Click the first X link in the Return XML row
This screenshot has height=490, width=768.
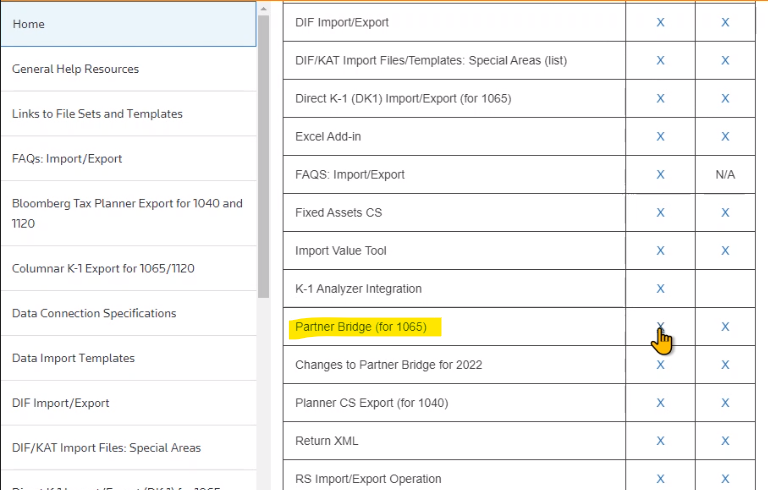[660, 441]
